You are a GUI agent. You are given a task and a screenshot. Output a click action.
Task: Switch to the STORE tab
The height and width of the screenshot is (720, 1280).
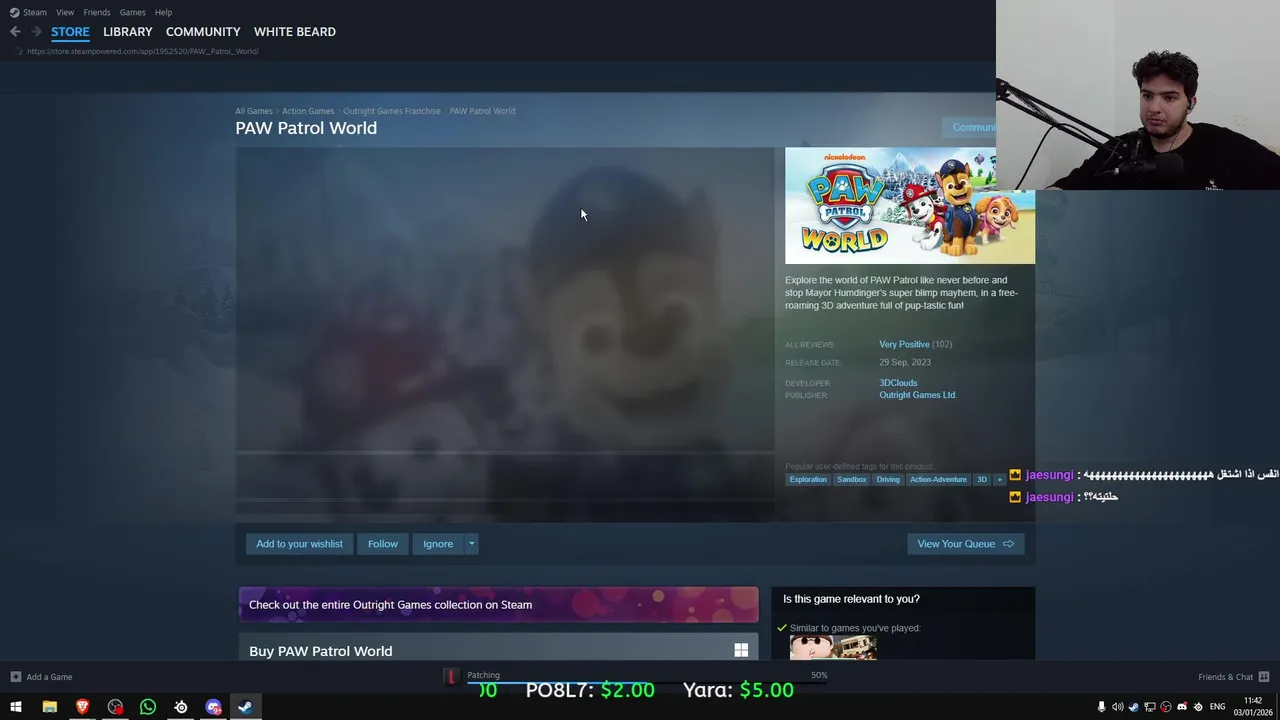(x=70, y=32)
